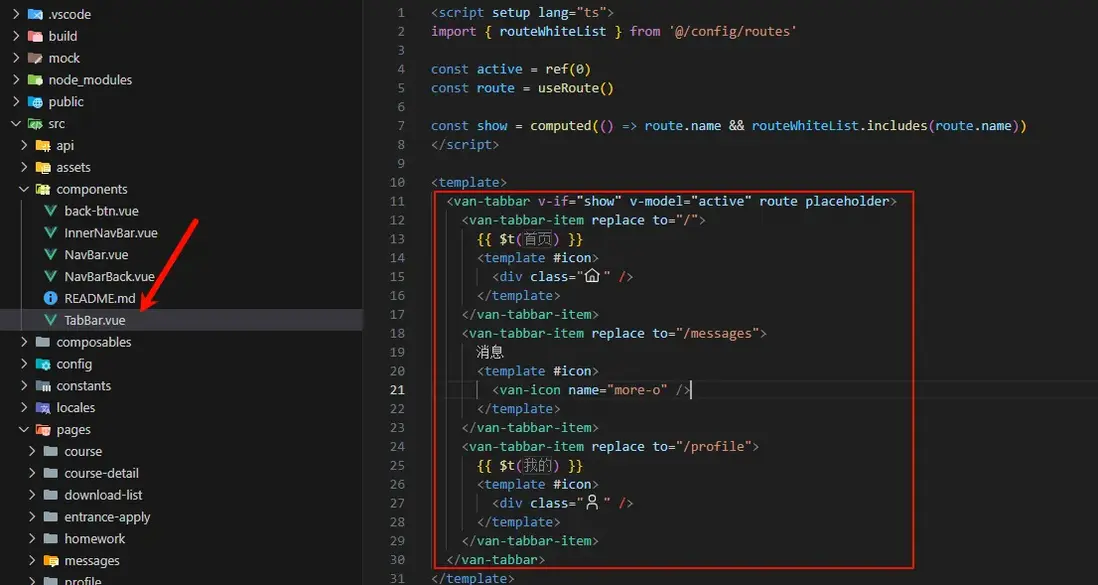Open back-btn.vue file

[102, 211]
